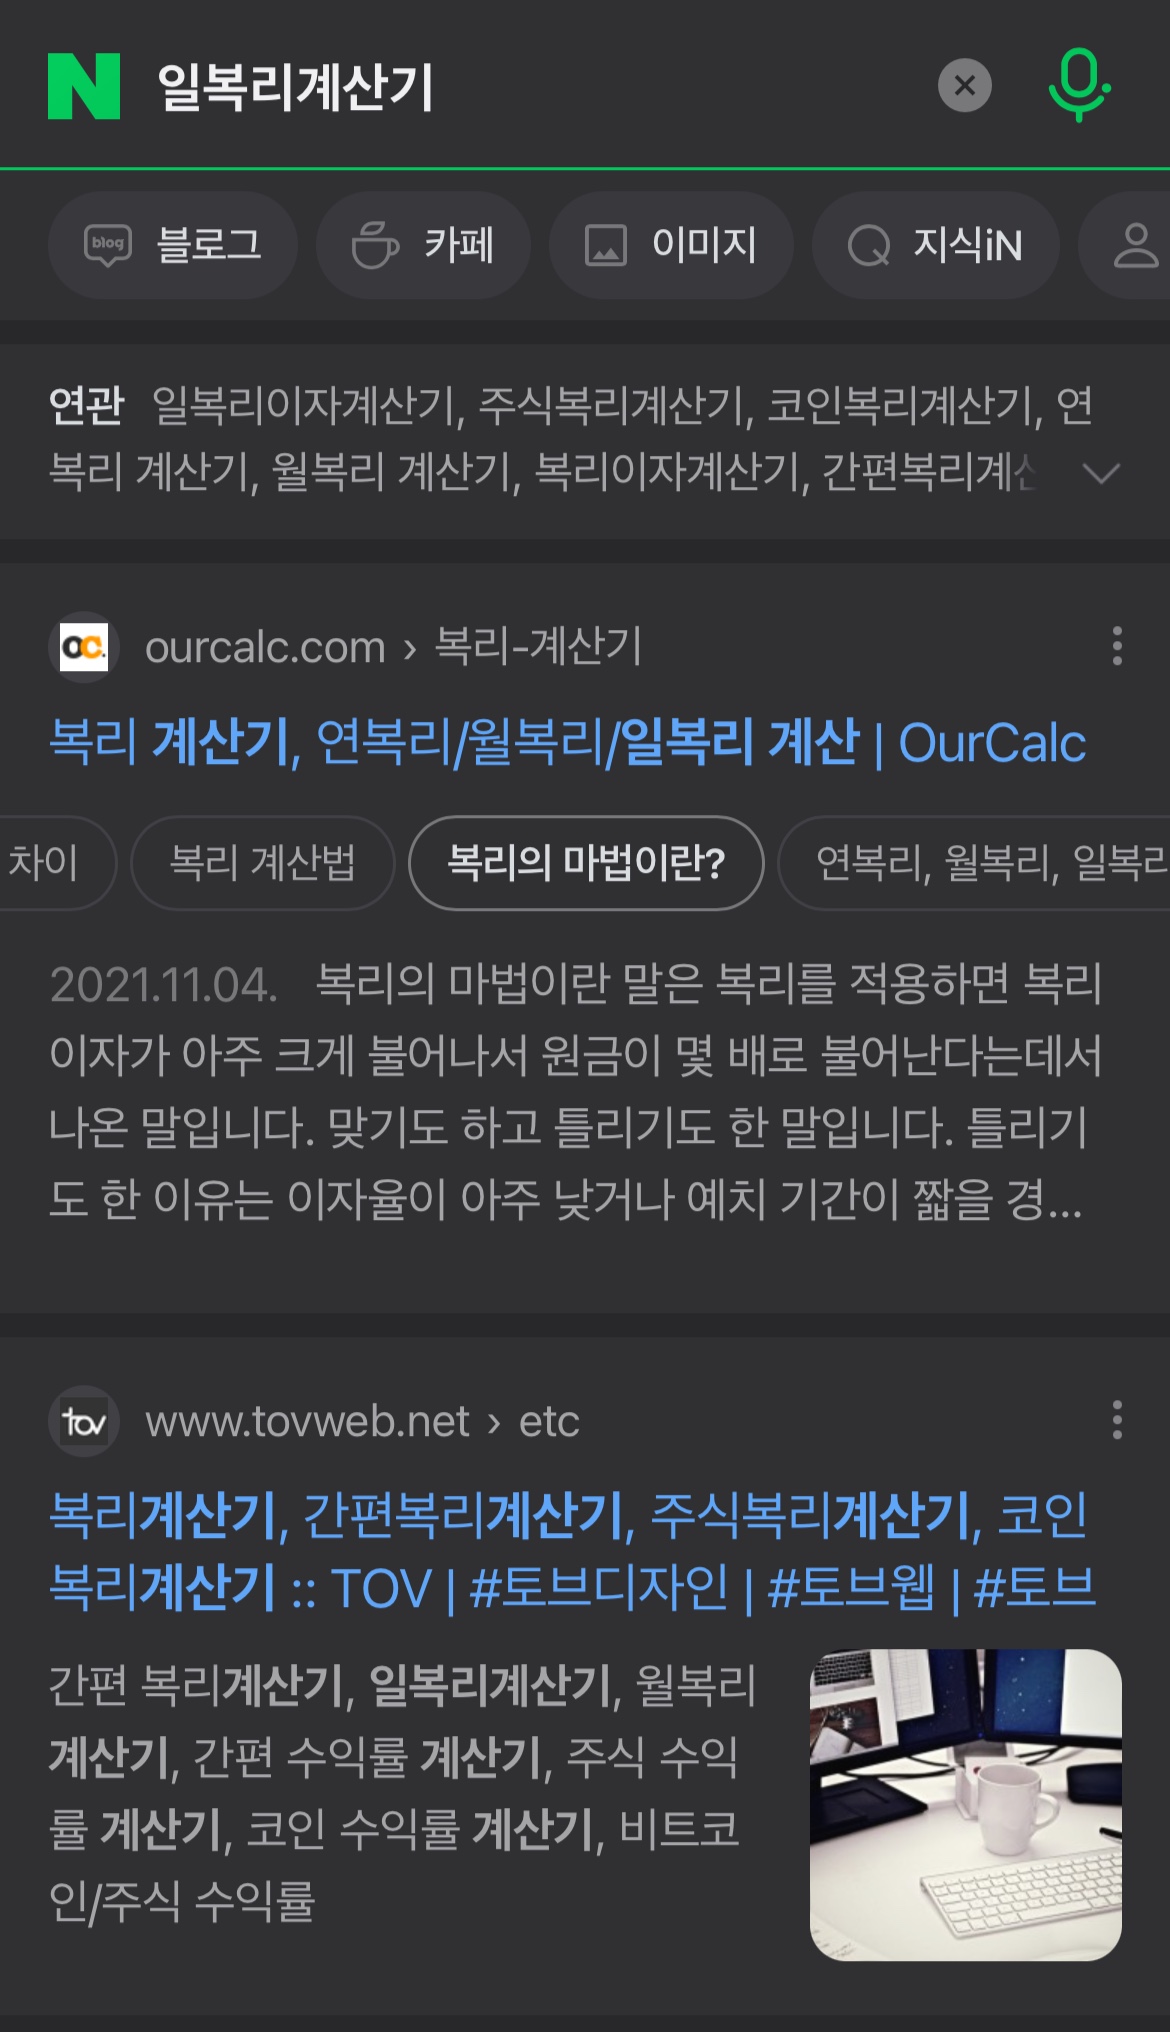Open the more options menu for the tovweb result

pos(1117,1420)
